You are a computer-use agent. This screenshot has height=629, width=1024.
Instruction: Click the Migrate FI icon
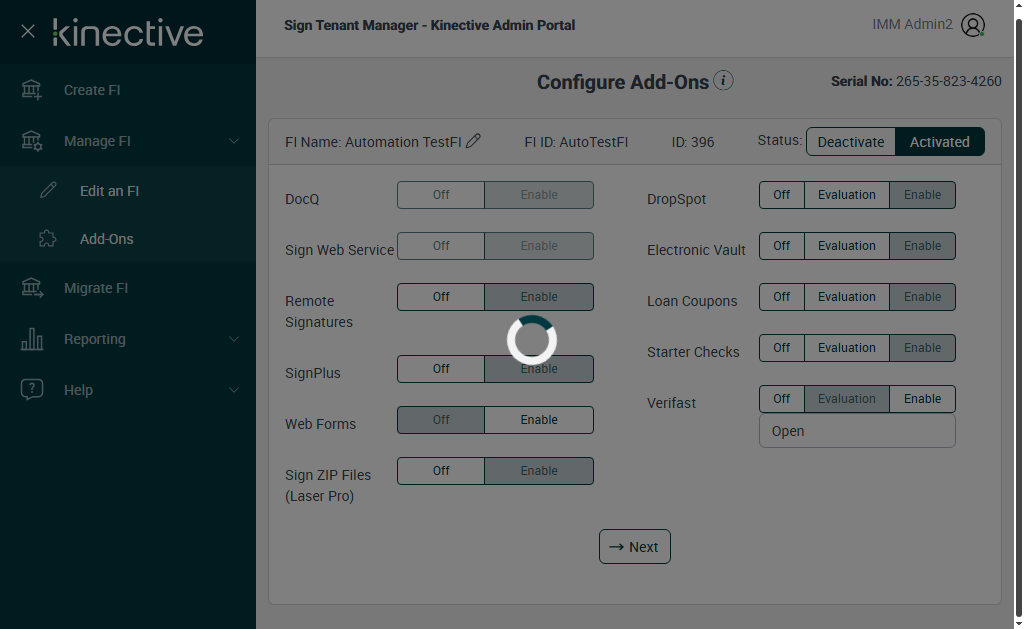(x=31, y=287)
